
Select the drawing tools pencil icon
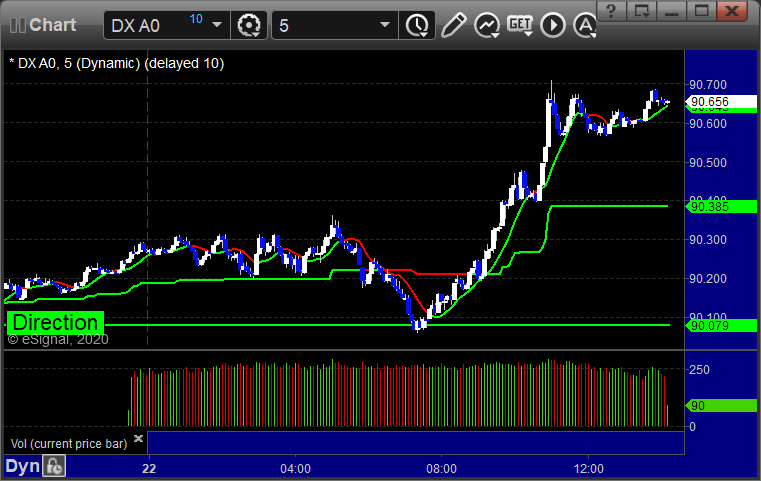click(454, 25)
